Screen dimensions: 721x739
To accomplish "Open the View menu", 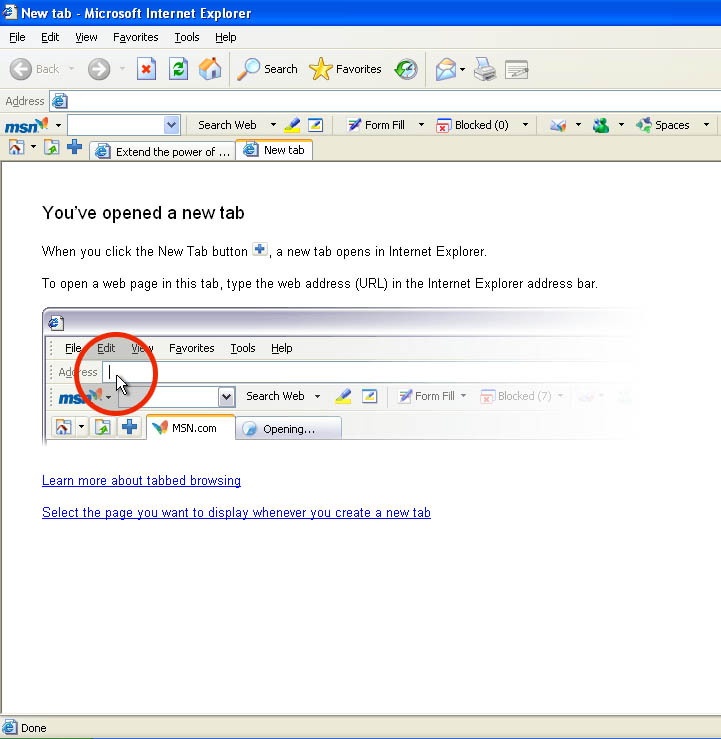I will click(86, 37).
